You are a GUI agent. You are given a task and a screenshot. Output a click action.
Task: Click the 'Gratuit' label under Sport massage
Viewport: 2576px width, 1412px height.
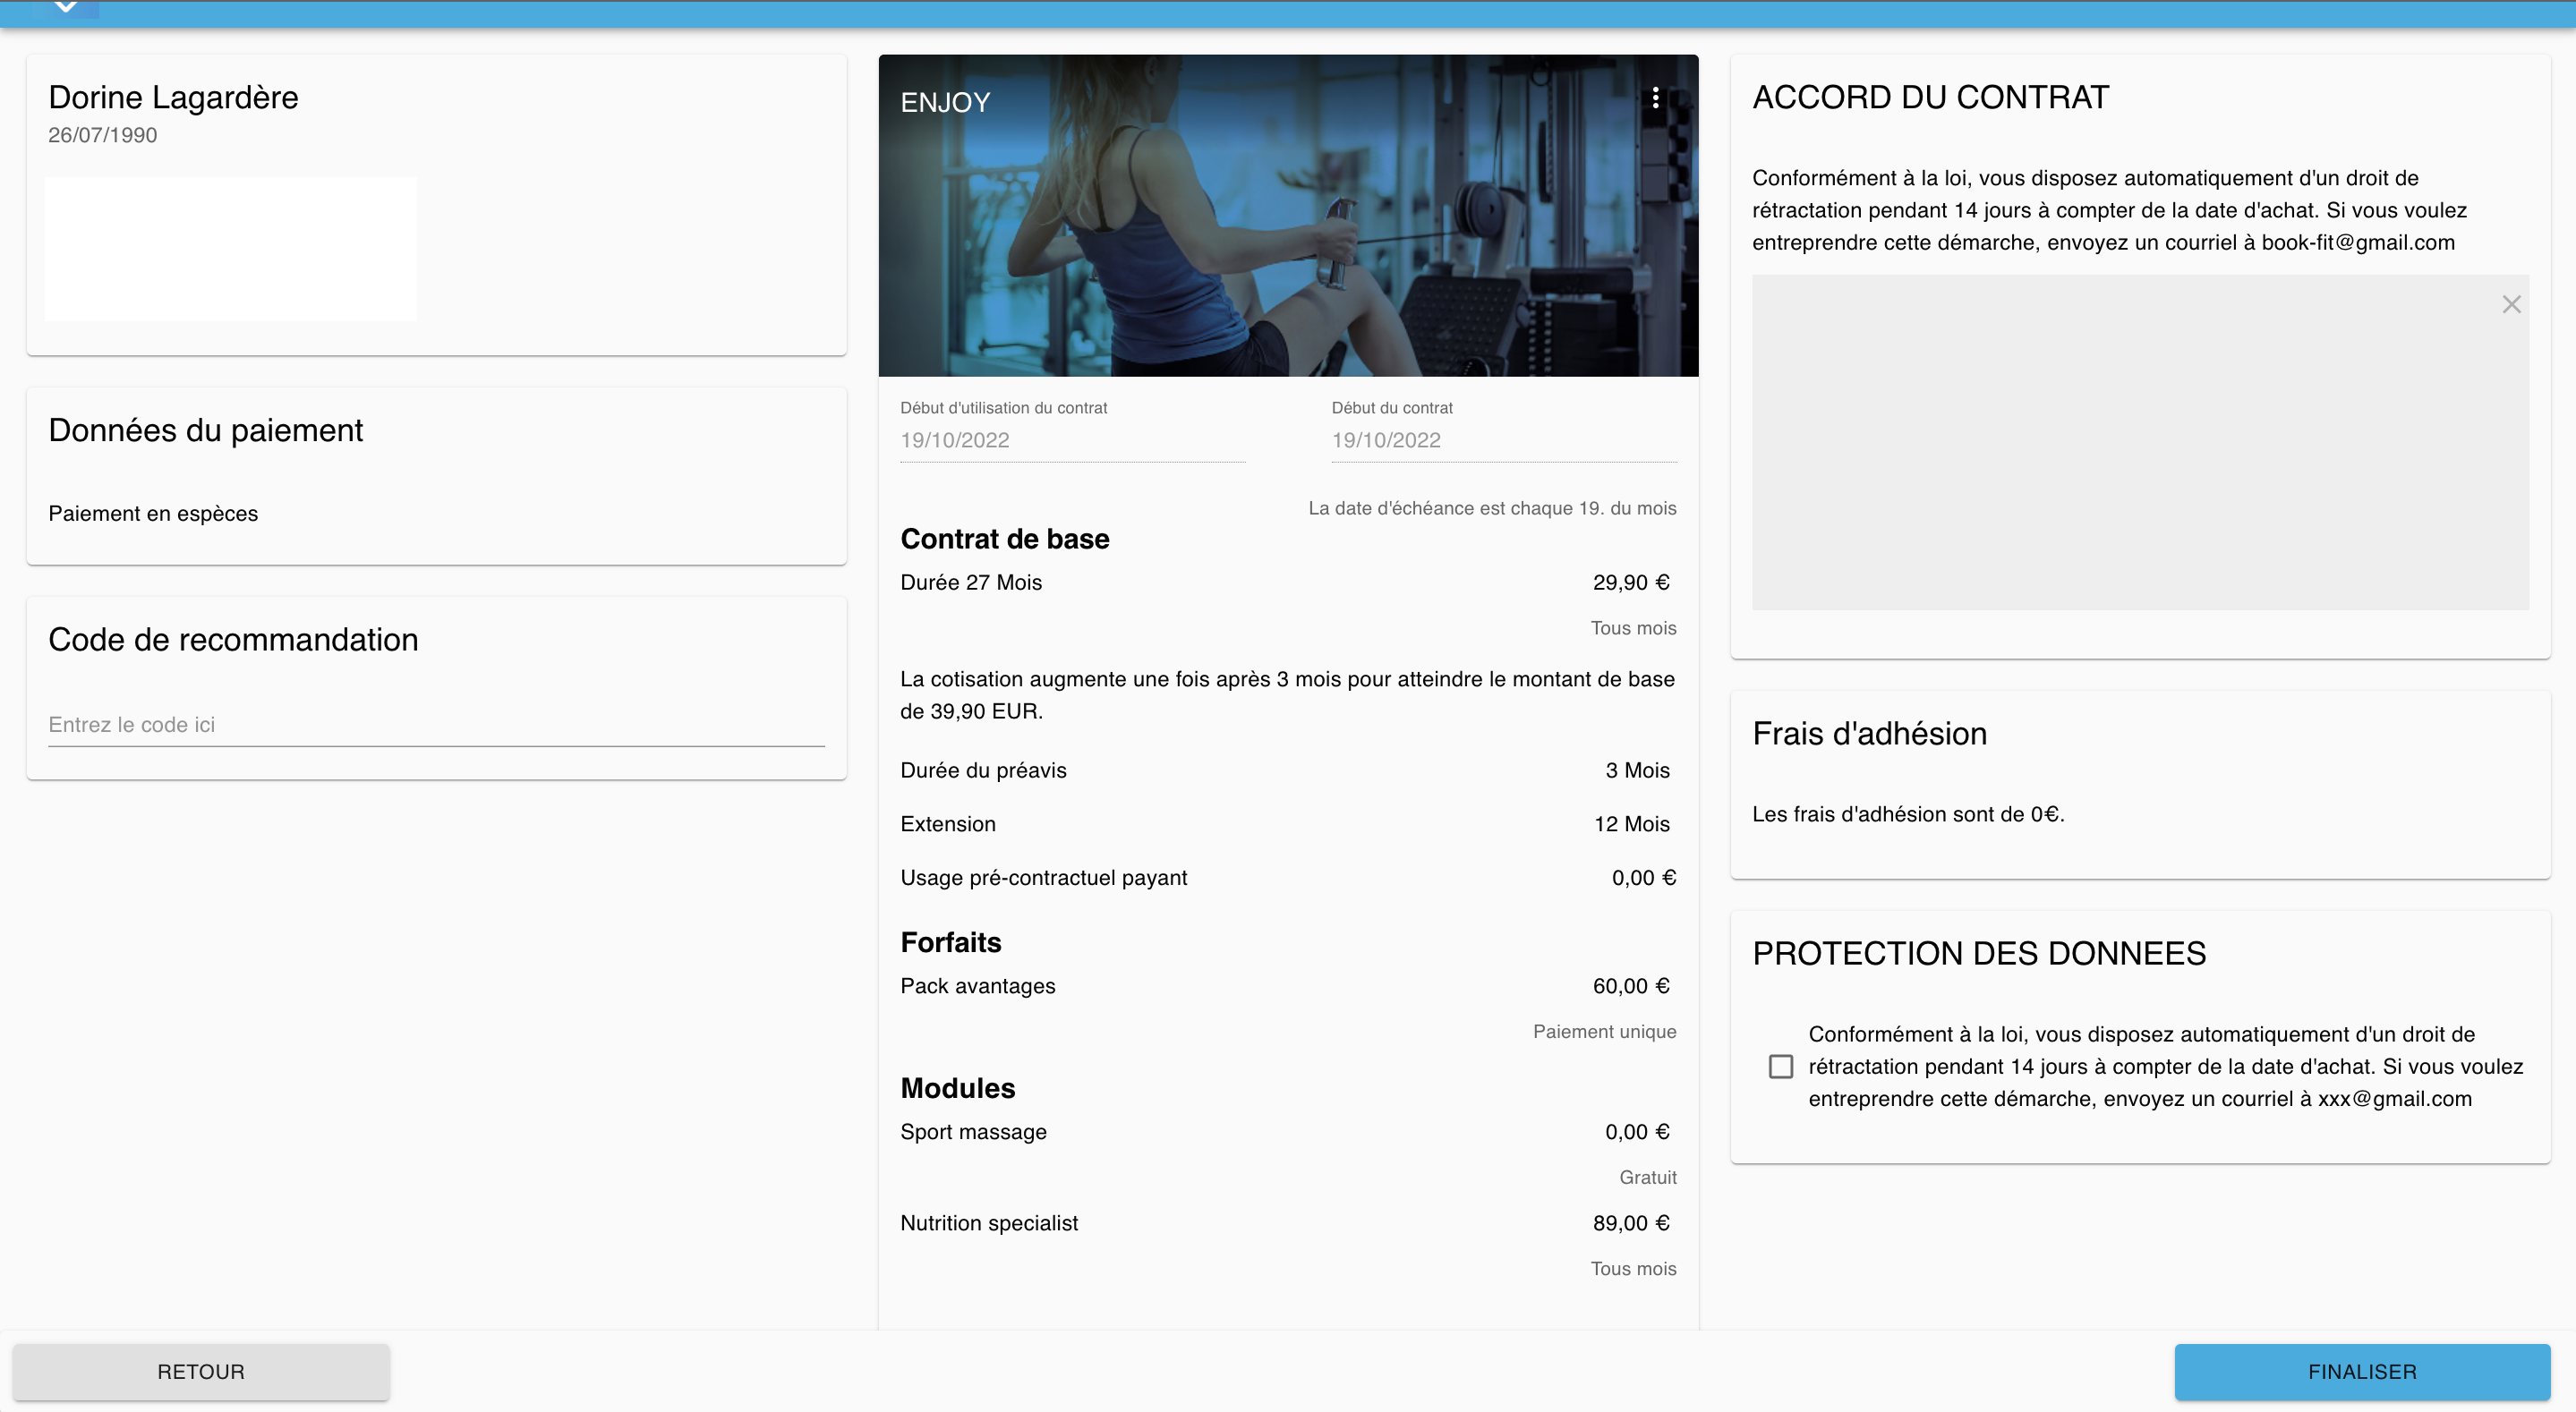(1647, 1177)
